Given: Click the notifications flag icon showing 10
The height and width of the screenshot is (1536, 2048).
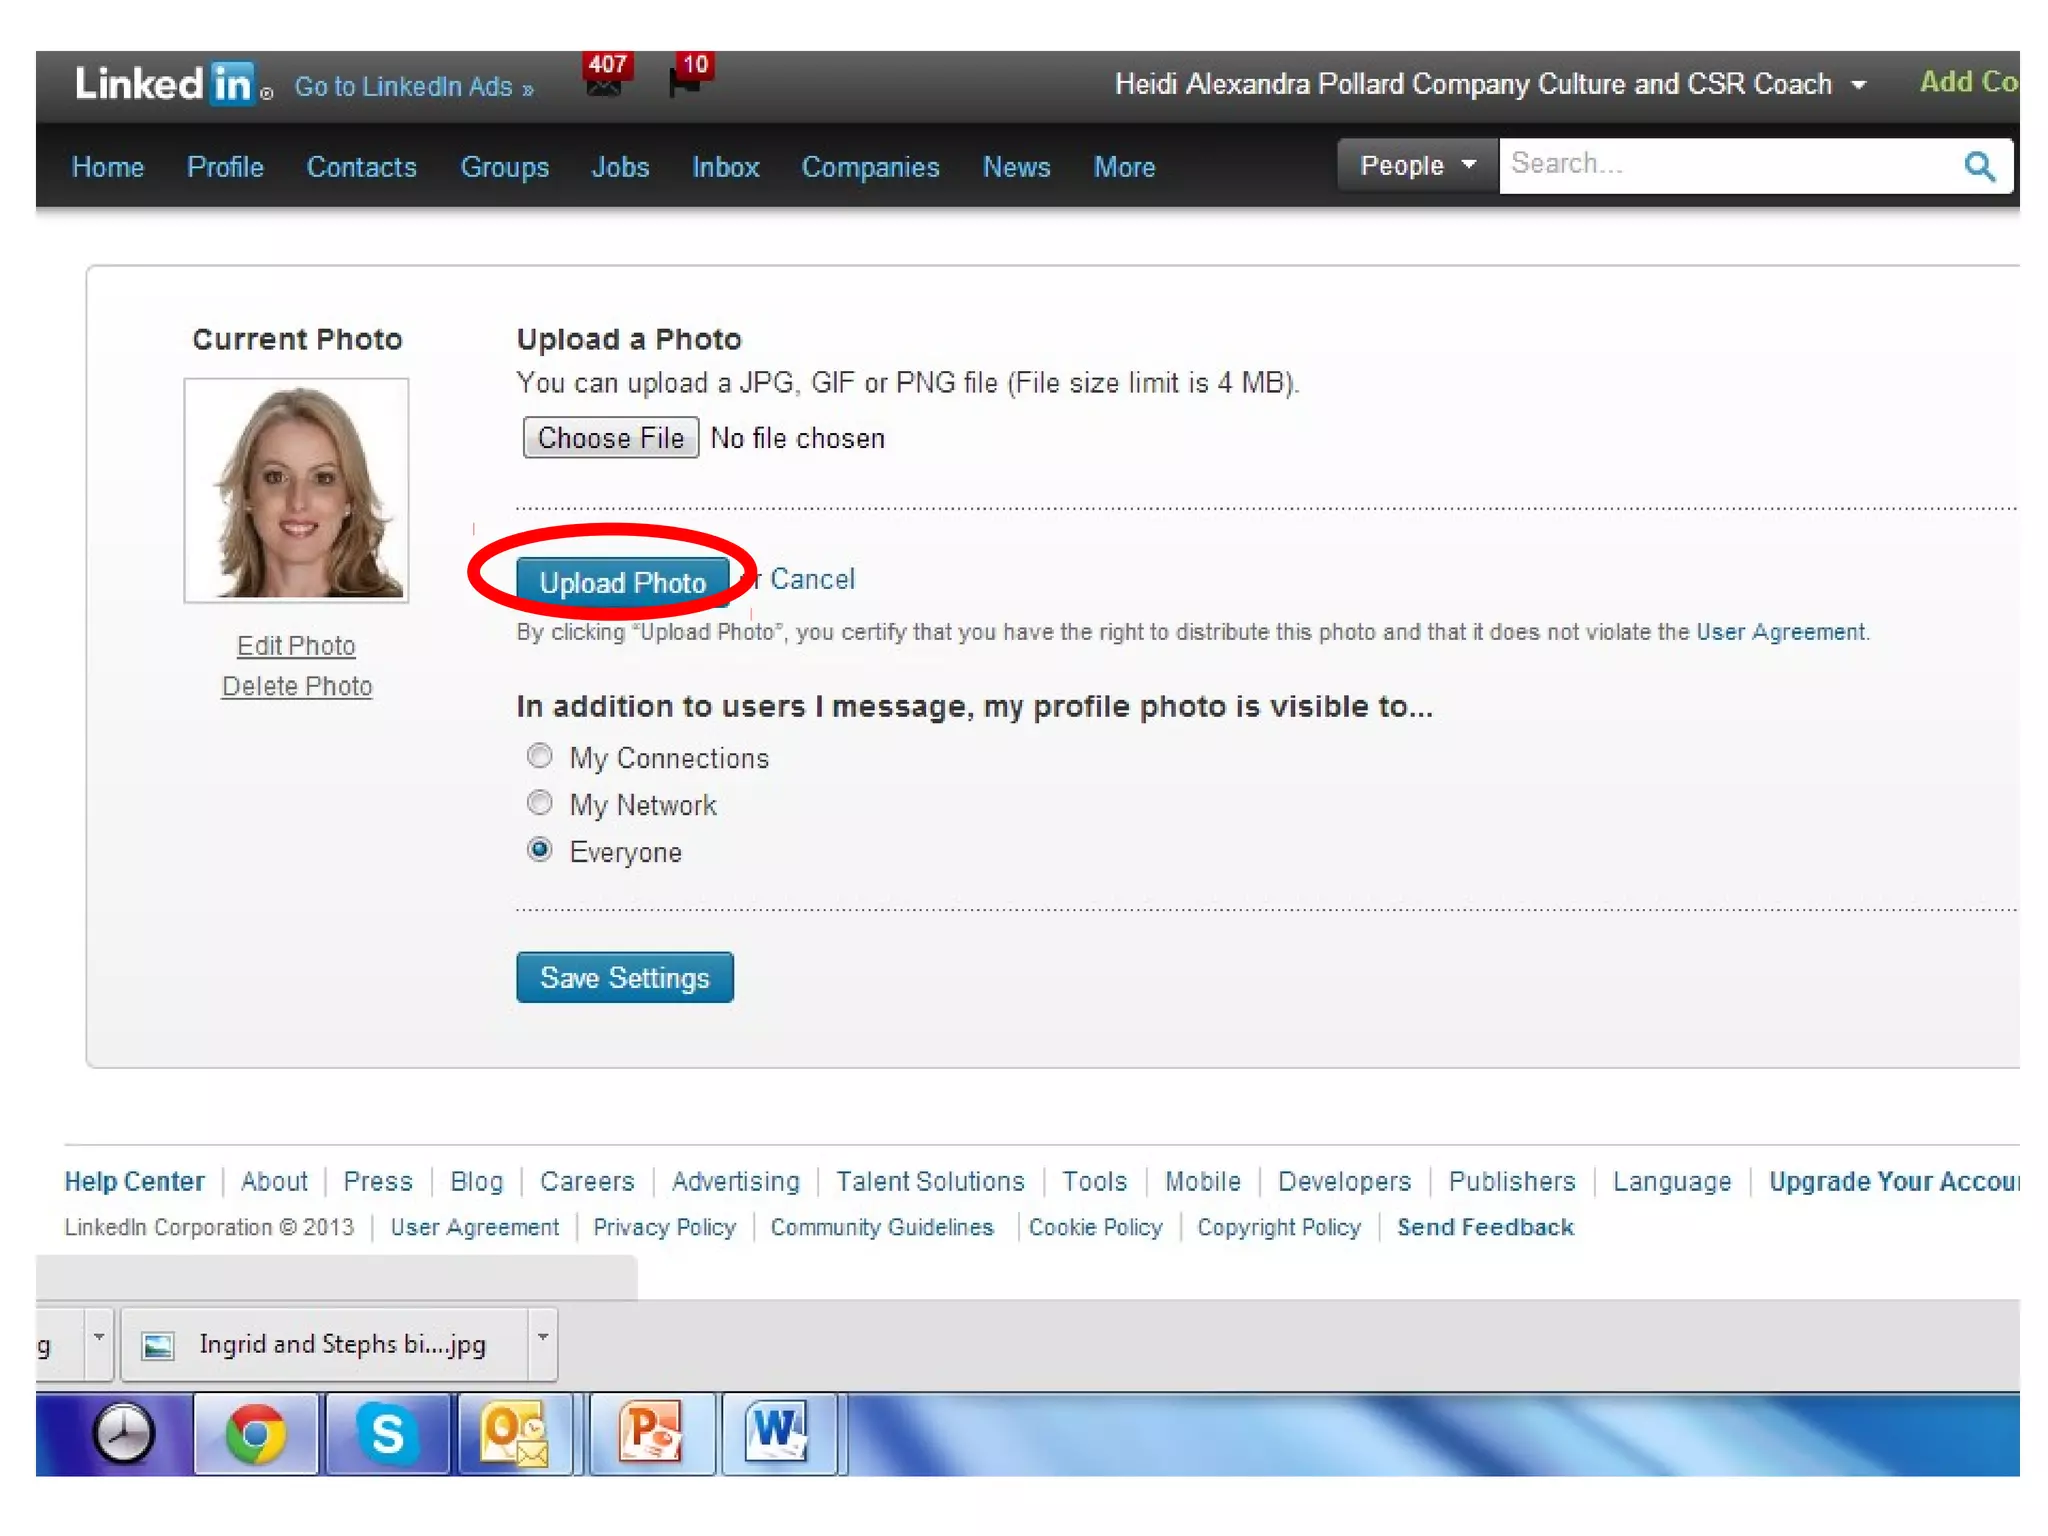Looking at the screenshot, I should [x=688, y=78].
